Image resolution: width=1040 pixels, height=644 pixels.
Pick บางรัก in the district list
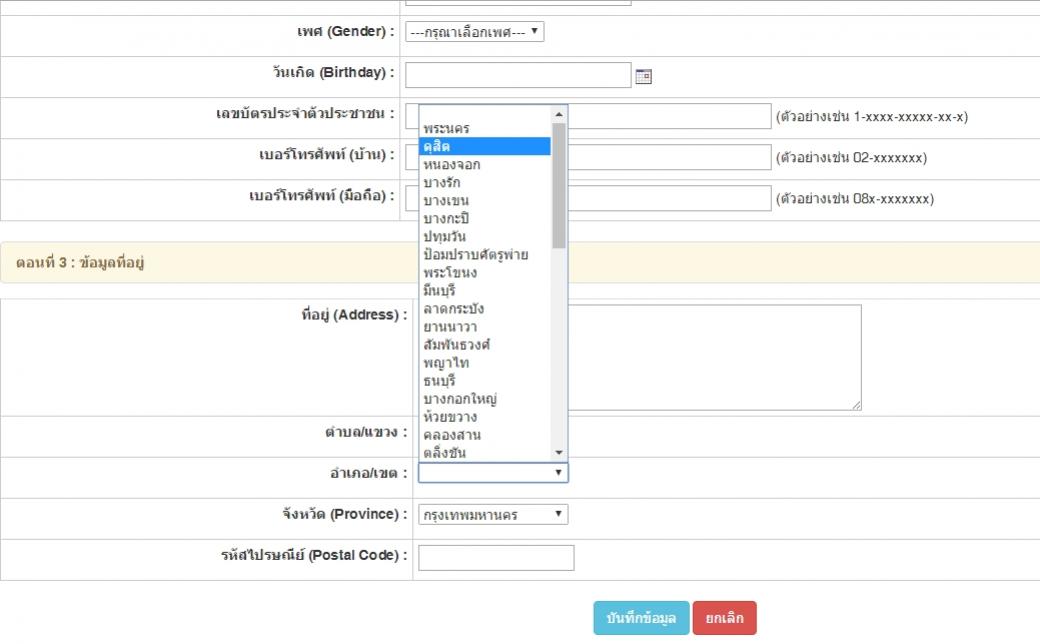[x=442, y=183]
